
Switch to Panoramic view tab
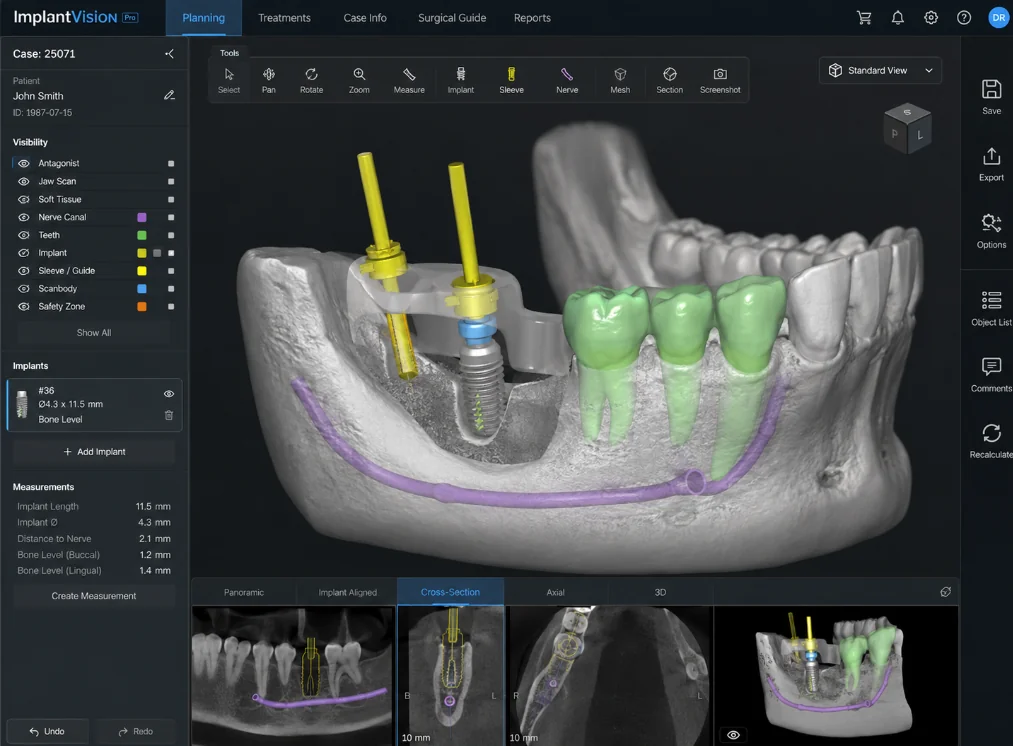click(244, 592)
